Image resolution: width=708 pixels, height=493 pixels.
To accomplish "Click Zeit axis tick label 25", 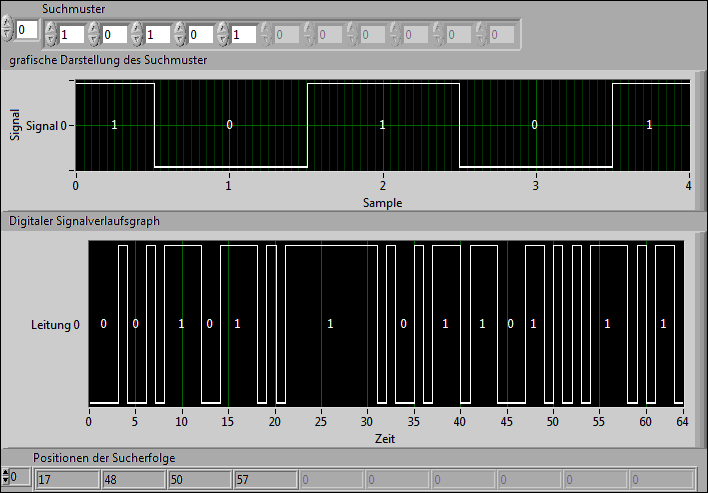I will (321, 422).
